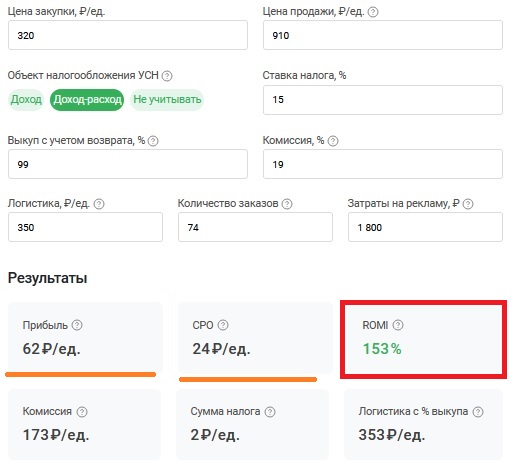Edit the Количество заказов field showing 74
The height and width of the screenshot is (467, 514).
pos(255,227)
